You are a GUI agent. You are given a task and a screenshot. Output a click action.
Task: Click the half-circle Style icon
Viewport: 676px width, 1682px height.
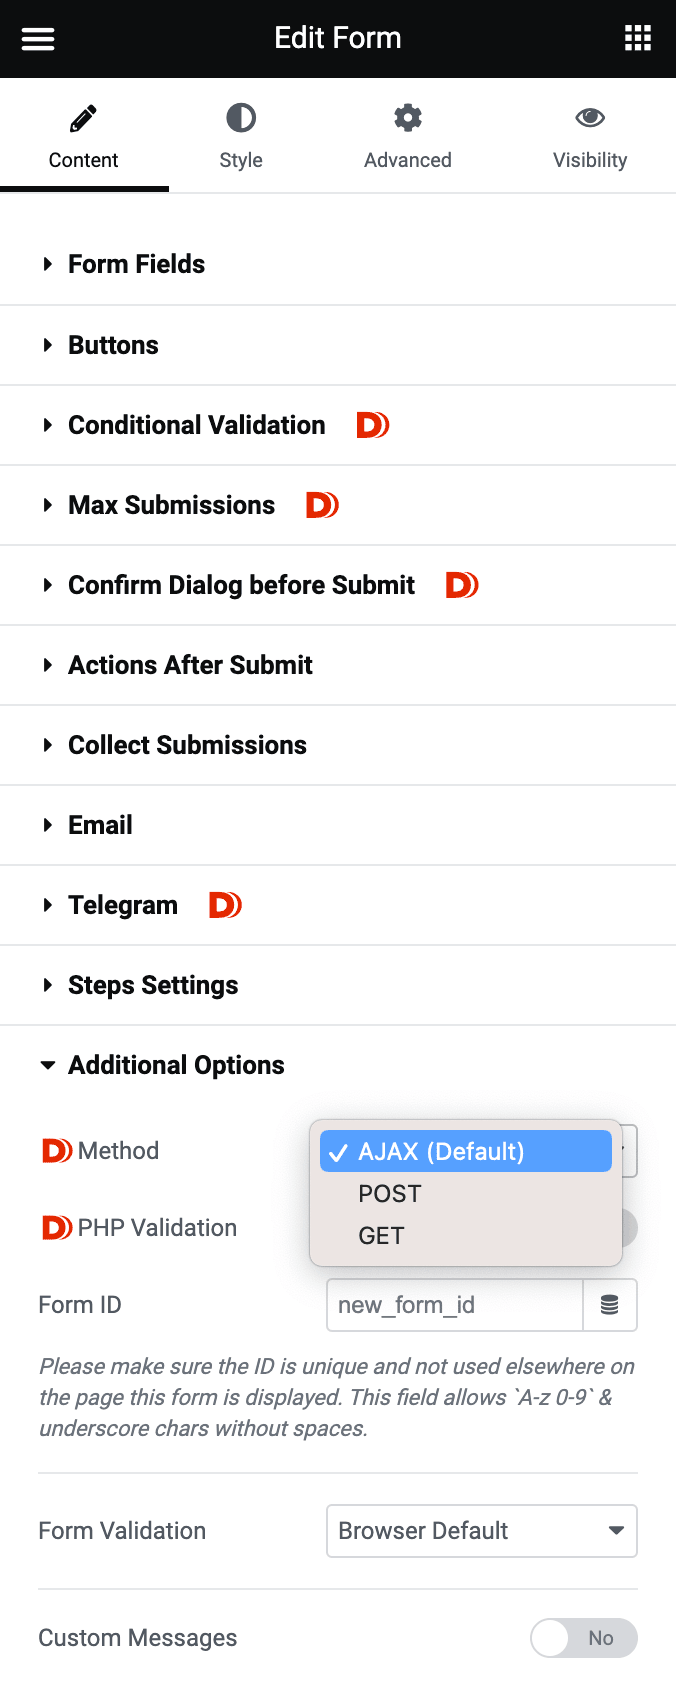click(241, 119)
